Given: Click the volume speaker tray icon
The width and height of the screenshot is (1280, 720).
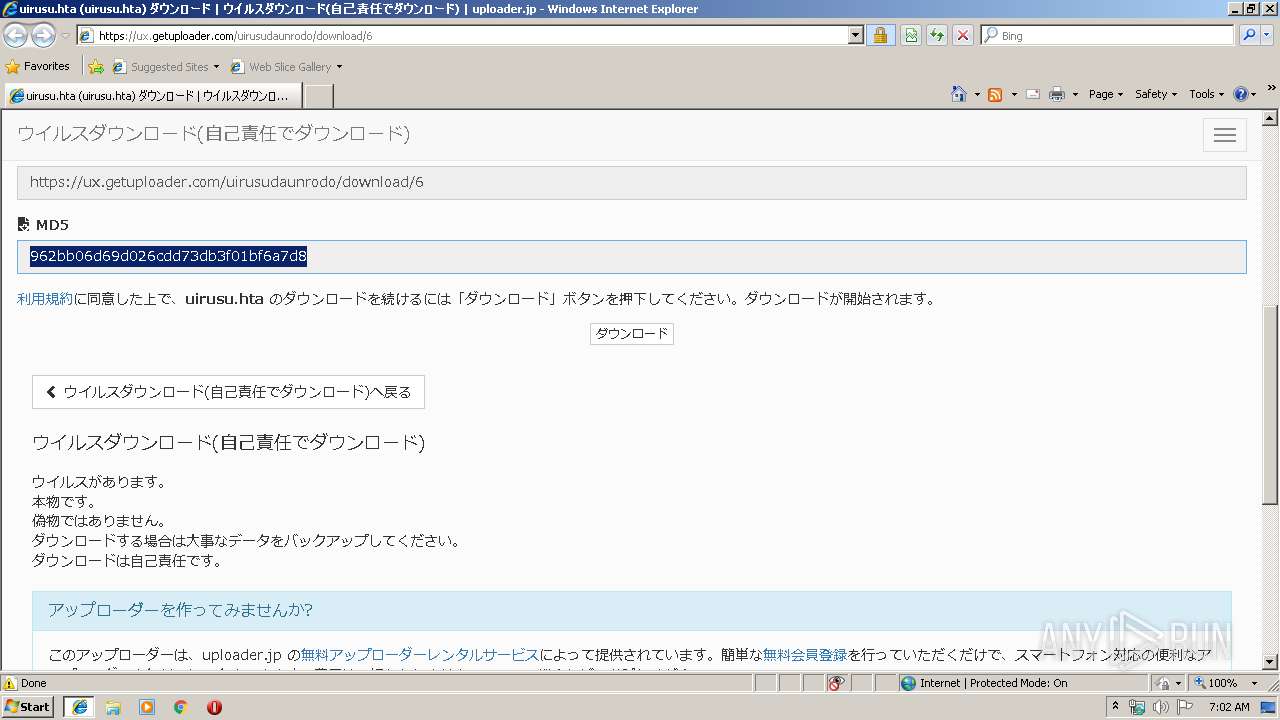Looking at the screenshot, I should (x=1160, y=707).
